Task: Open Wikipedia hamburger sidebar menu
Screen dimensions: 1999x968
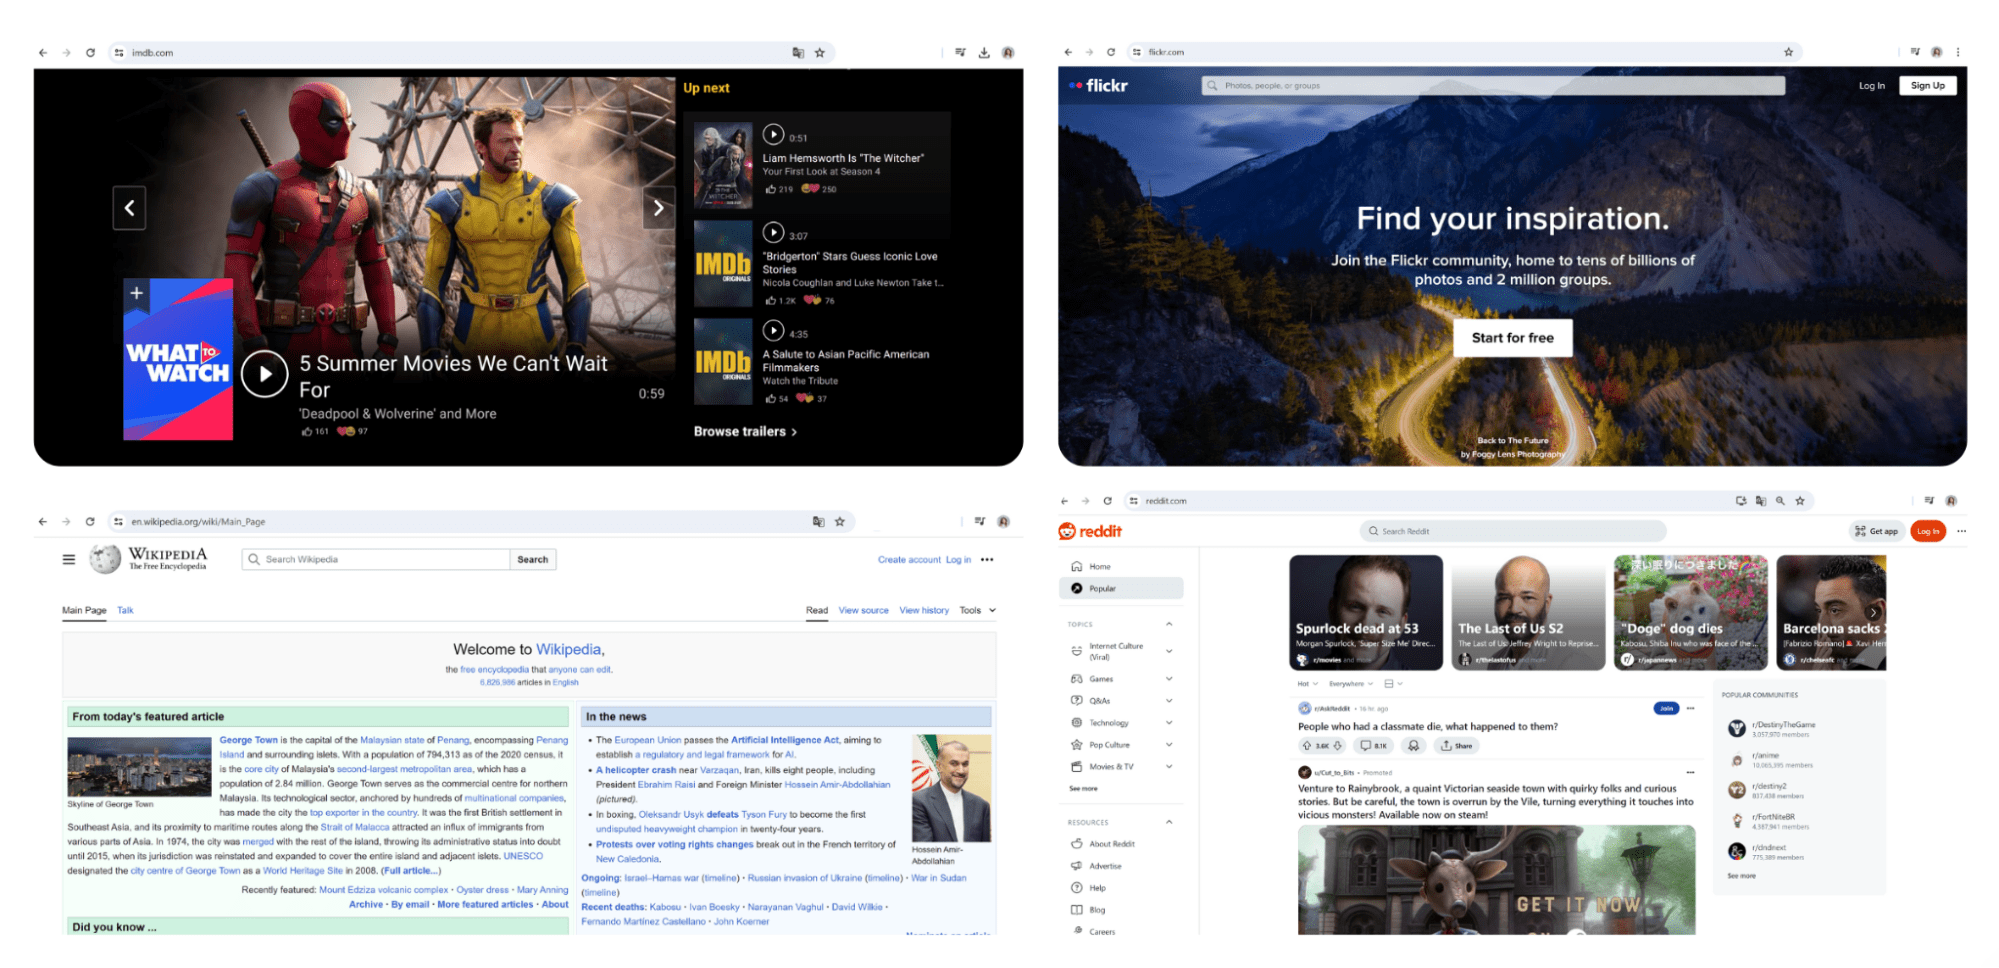Action: pyautogui.click(x=69, y=560)
